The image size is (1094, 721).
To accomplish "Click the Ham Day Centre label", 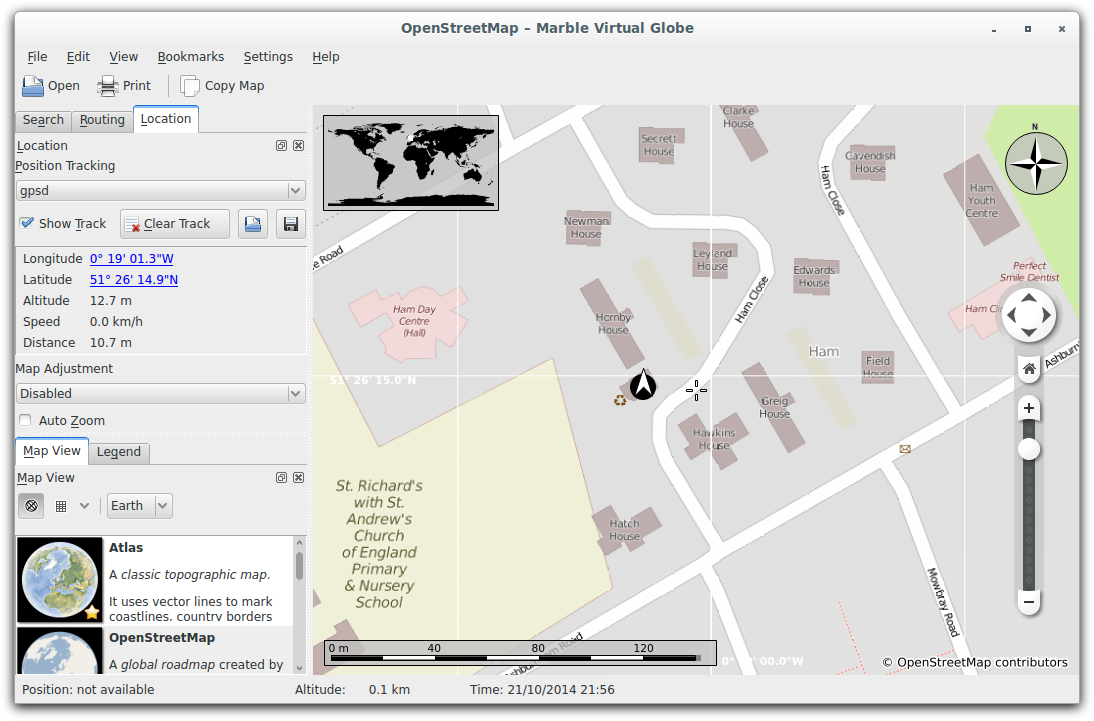I will [414, 321].
